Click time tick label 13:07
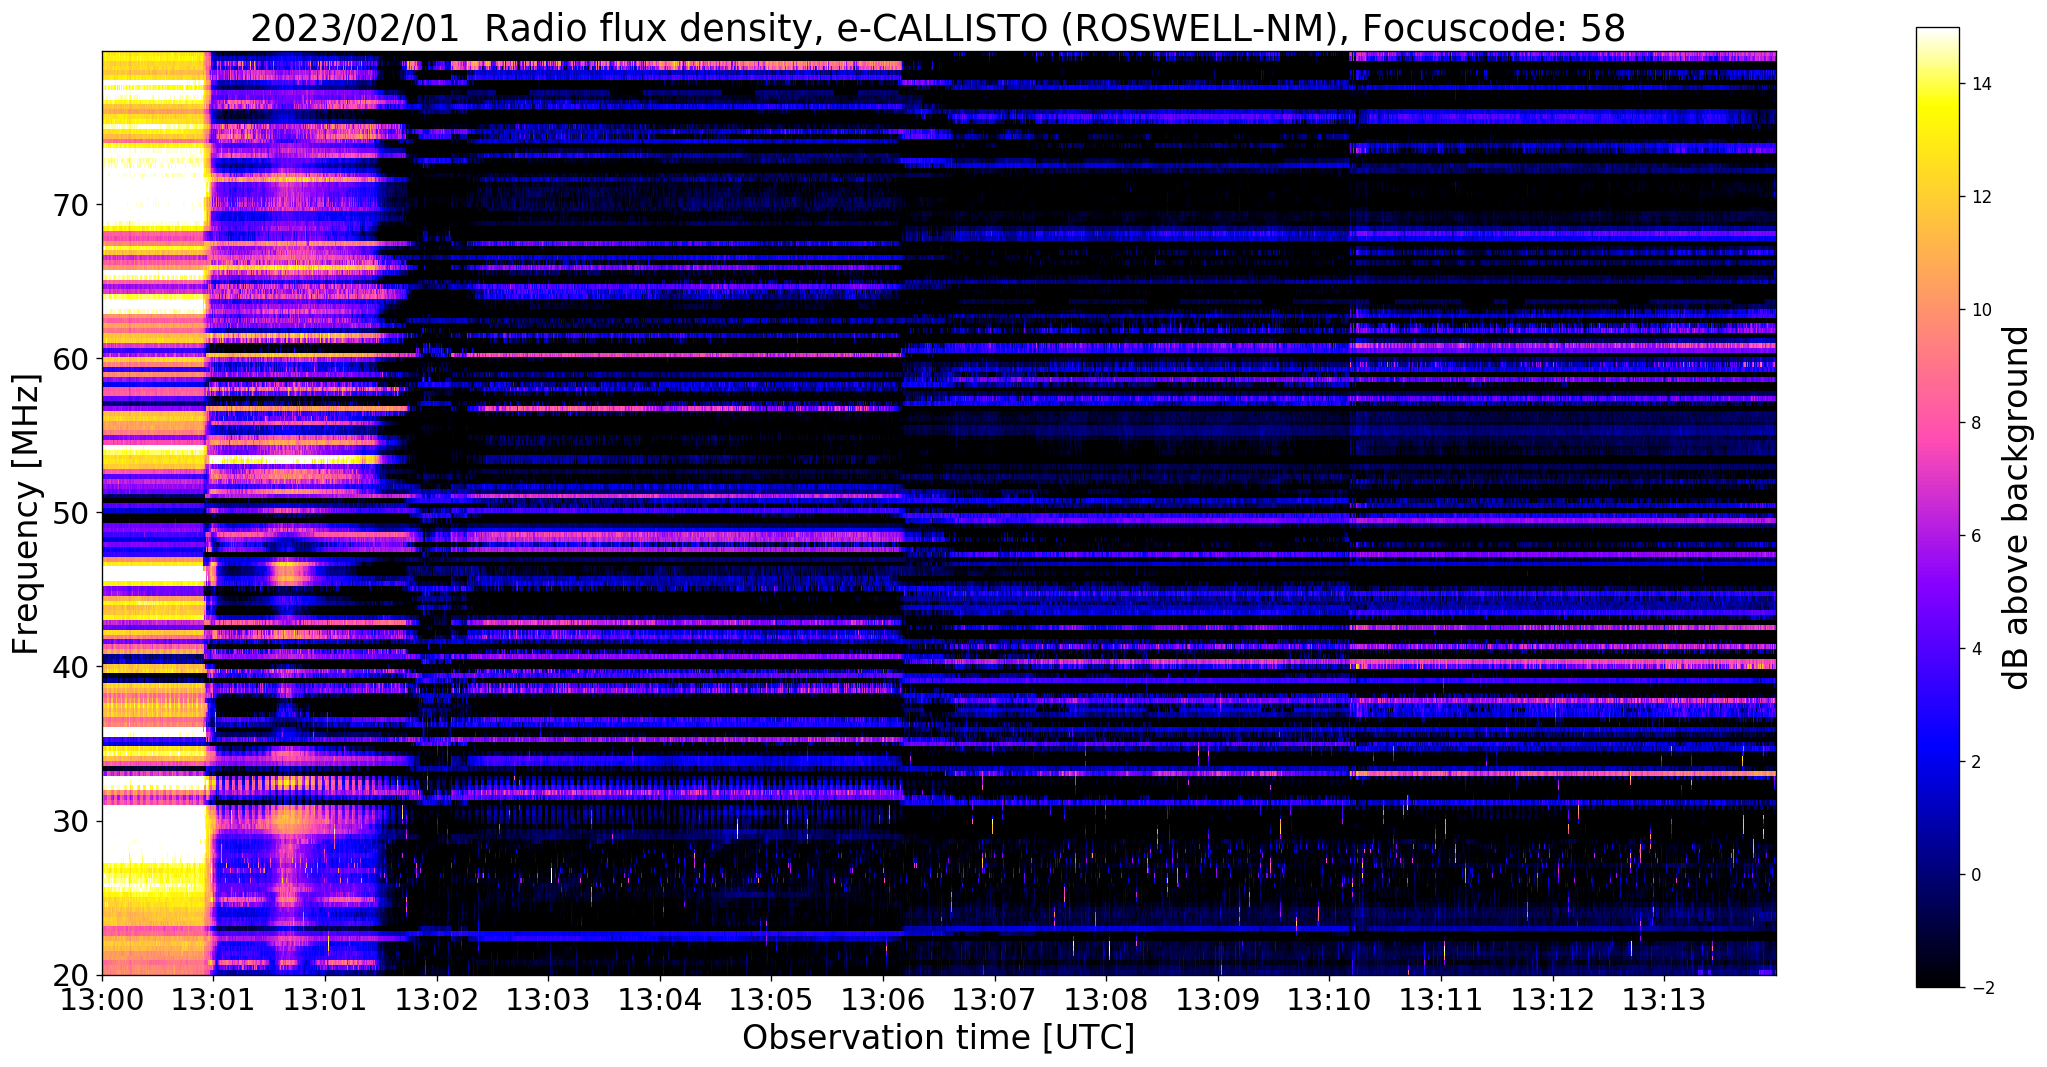The image size is (2047, 1067). click(995, 999)
